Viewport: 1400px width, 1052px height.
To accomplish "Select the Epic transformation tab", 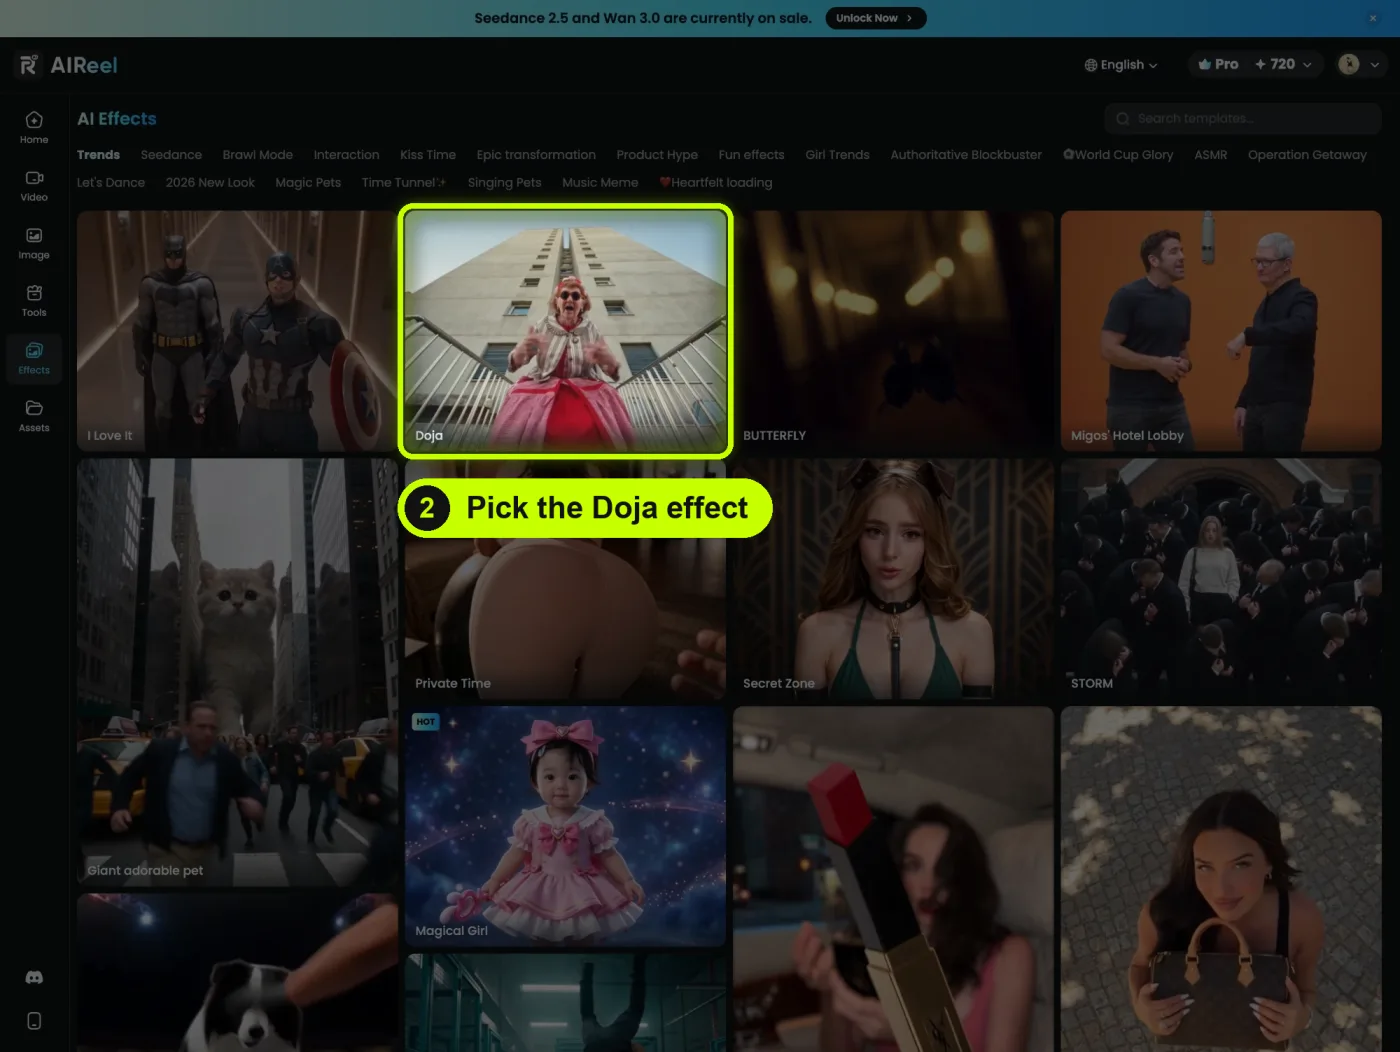I will 536,155.
